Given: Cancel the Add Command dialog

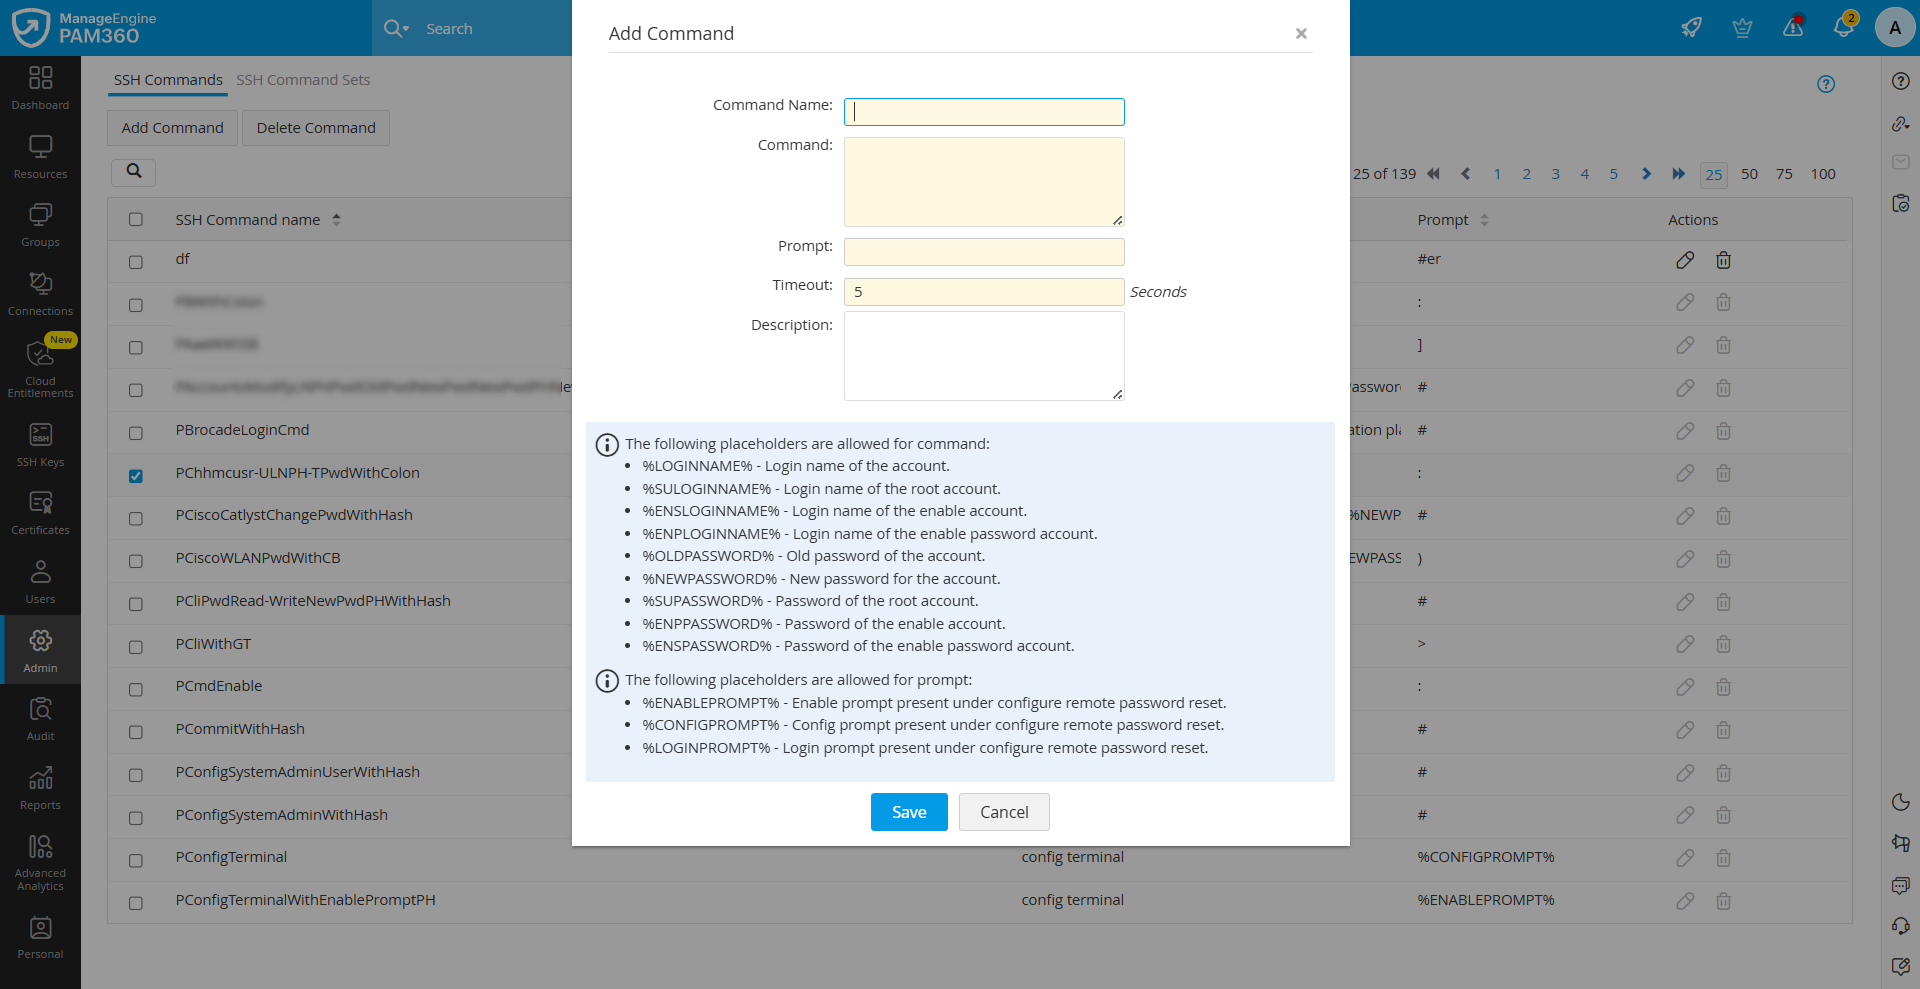Looking at the screenshot, I should [1003, 812].
